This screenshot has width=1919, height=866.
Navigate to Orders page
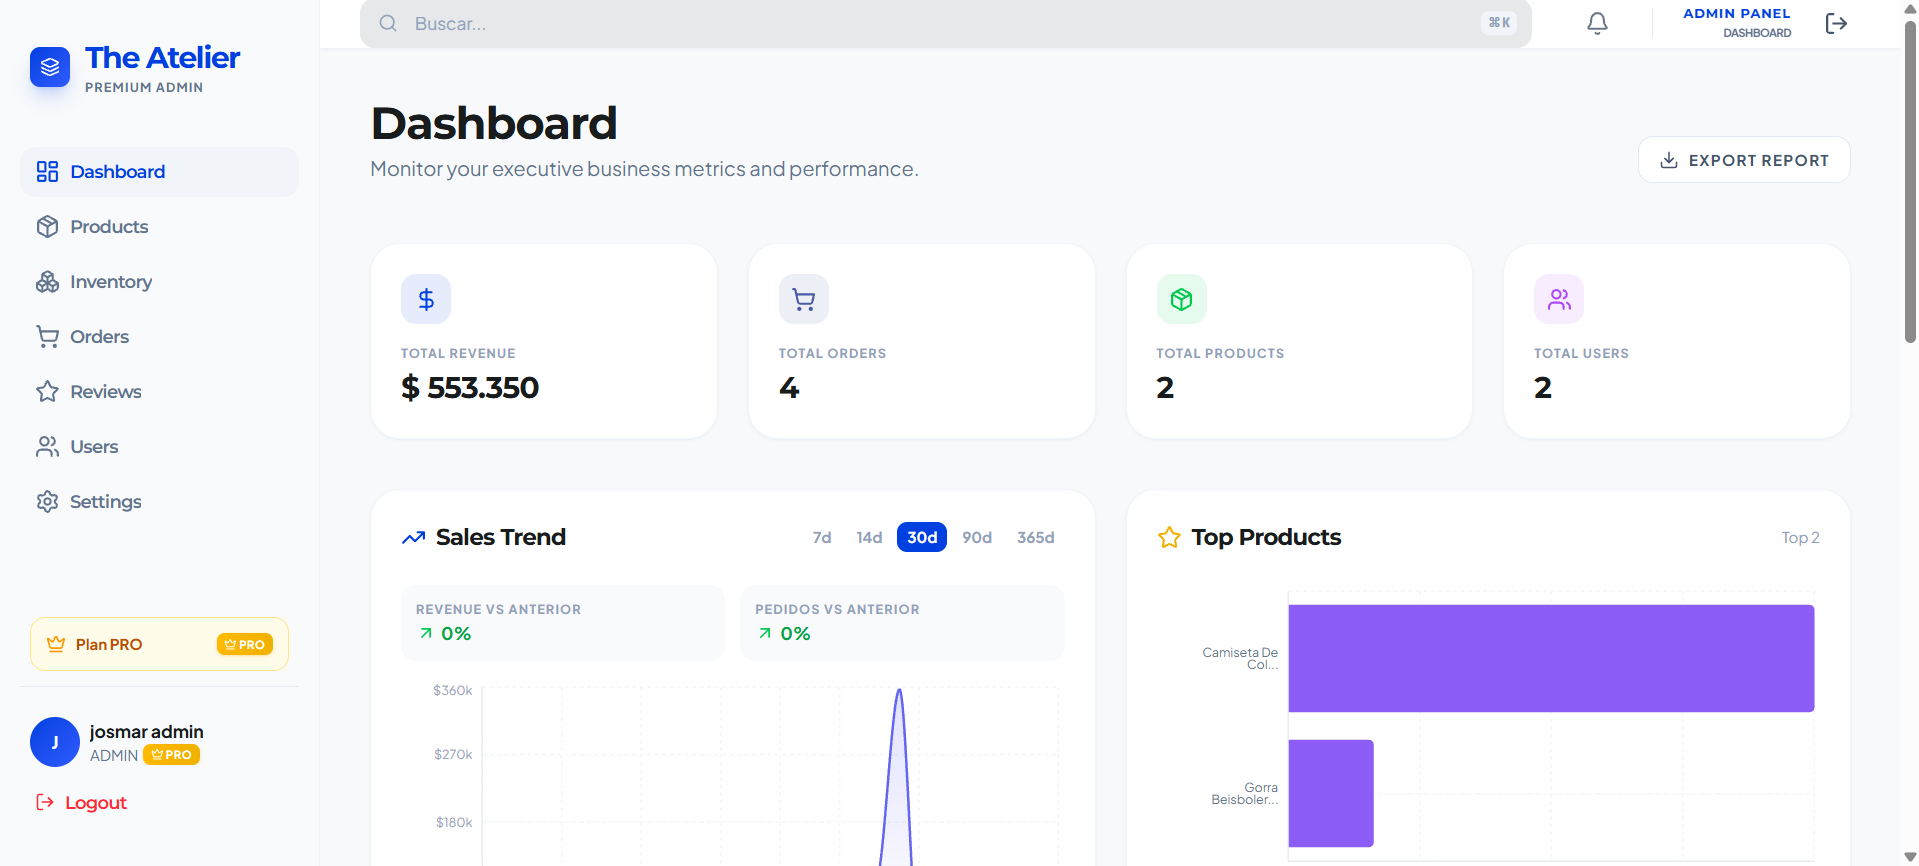pos(159,337)
